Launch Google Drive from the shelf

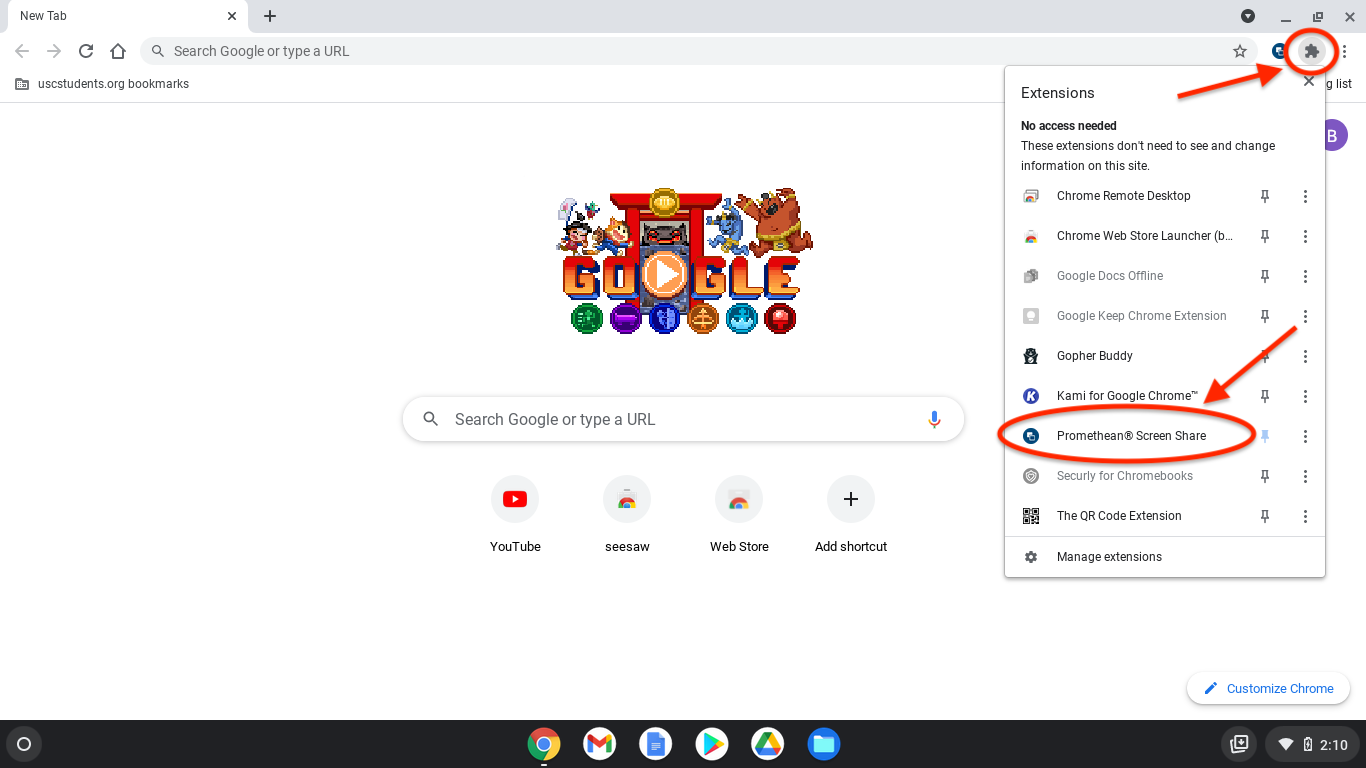tap(768, 744)
